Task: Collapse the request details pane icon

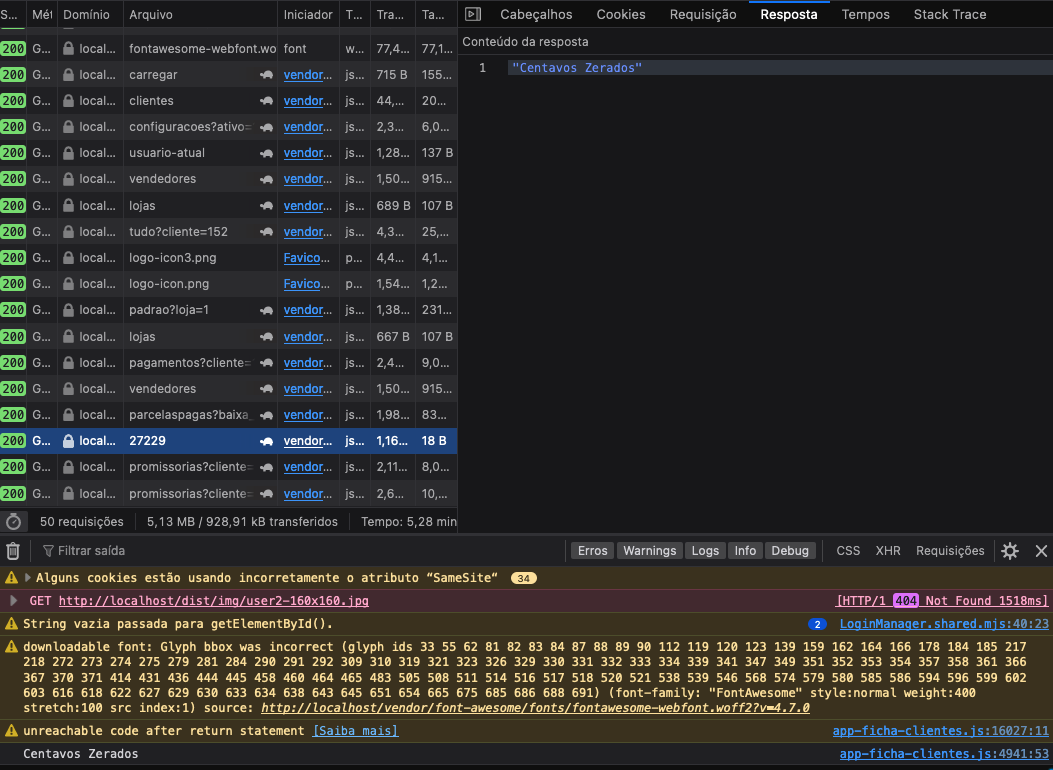Action: coord(474,14)
